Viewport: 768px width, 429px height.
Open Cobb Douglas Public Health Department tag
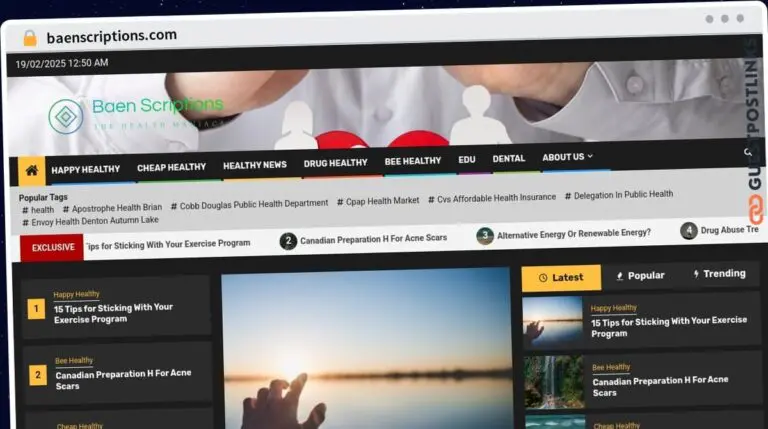249,205
